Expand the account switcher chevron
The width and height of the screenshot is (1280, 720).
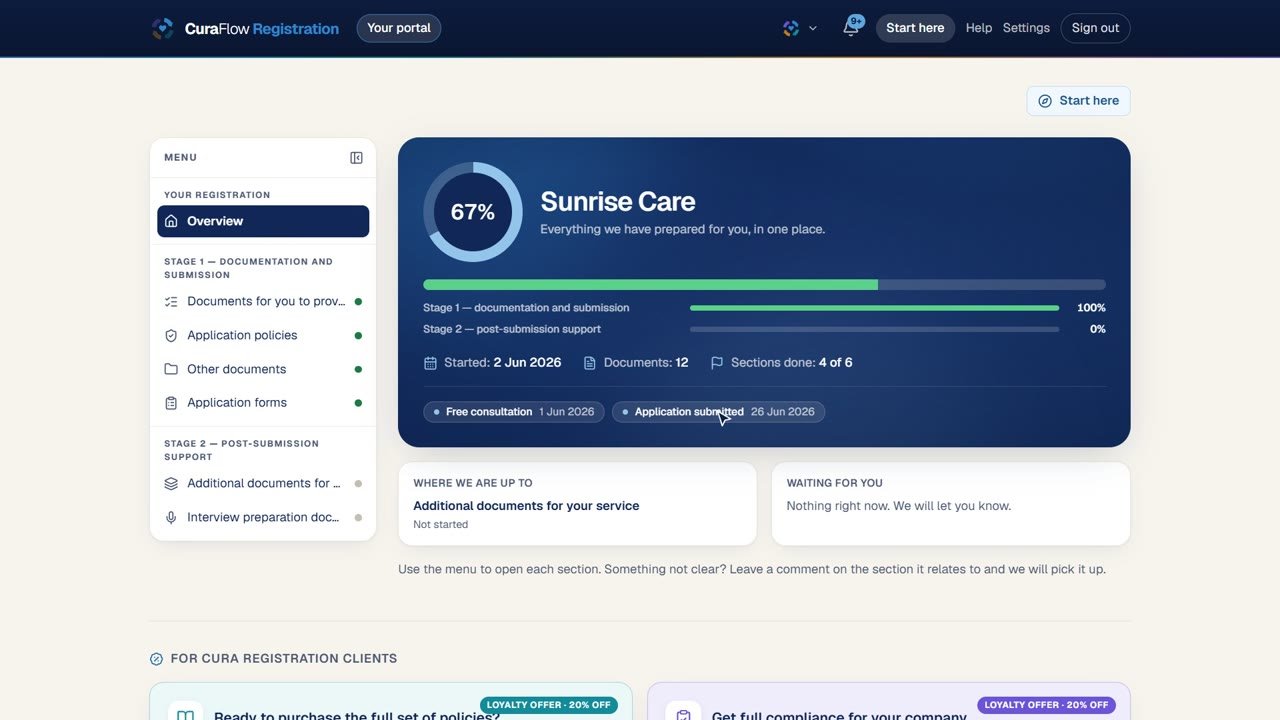click(813, 28)
